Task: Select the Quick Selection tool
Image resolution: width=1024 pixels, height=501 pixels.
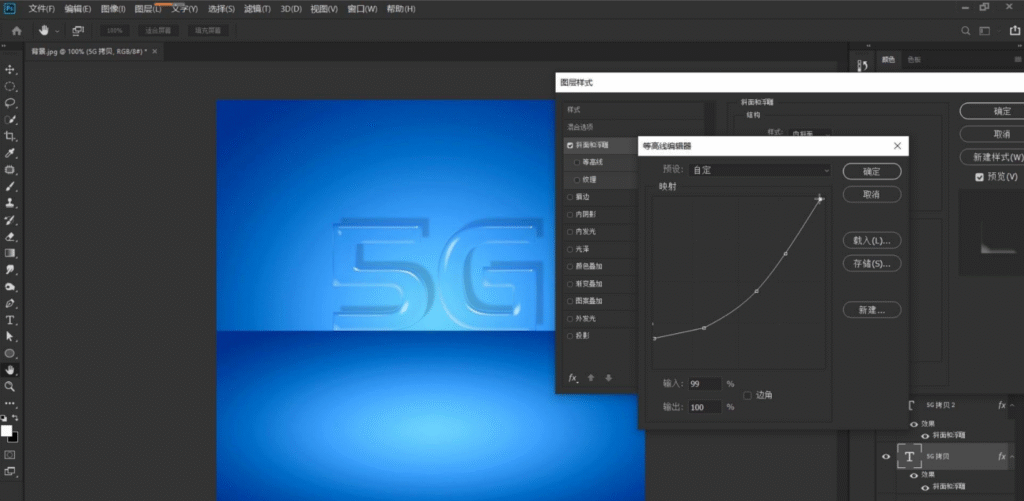Action: (x=10, y=120)
